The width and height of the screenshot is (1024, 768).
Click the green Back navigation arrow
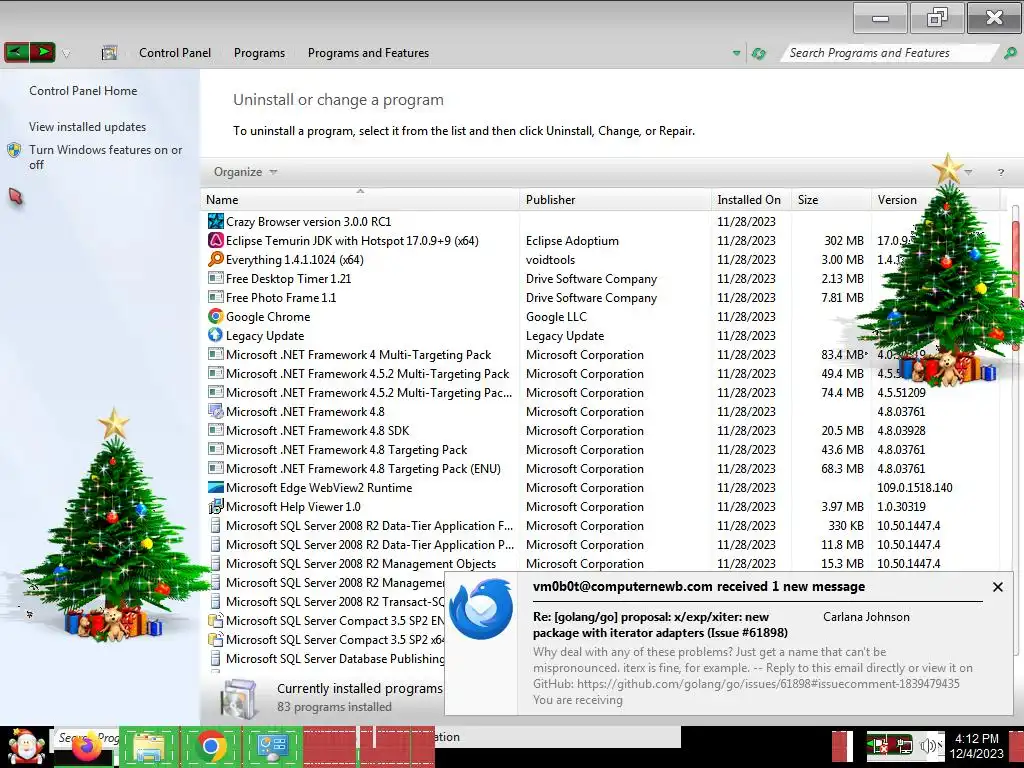pyautogui.click(x=16, y=52)
